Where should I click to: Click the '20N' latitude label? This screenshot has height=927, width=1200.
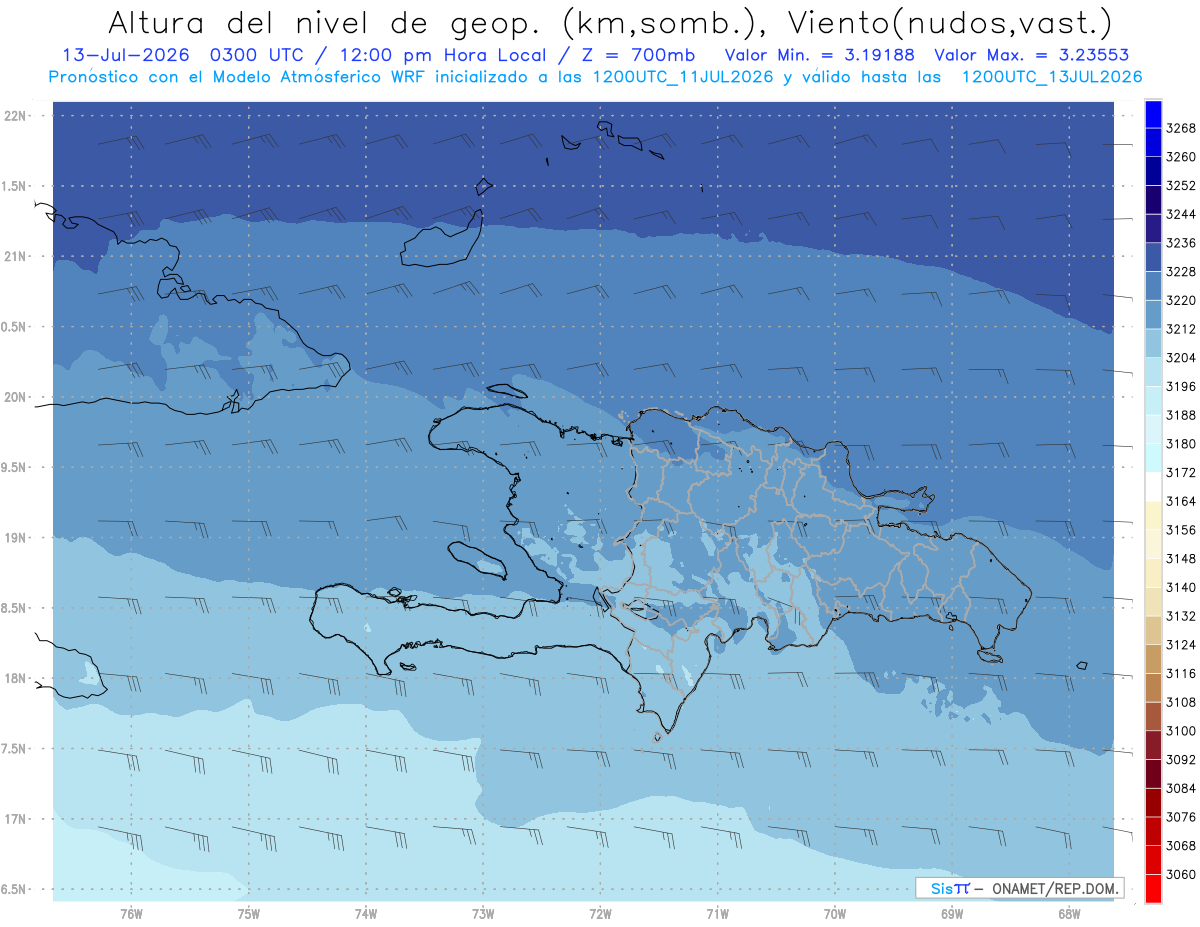tap(16, 397)
